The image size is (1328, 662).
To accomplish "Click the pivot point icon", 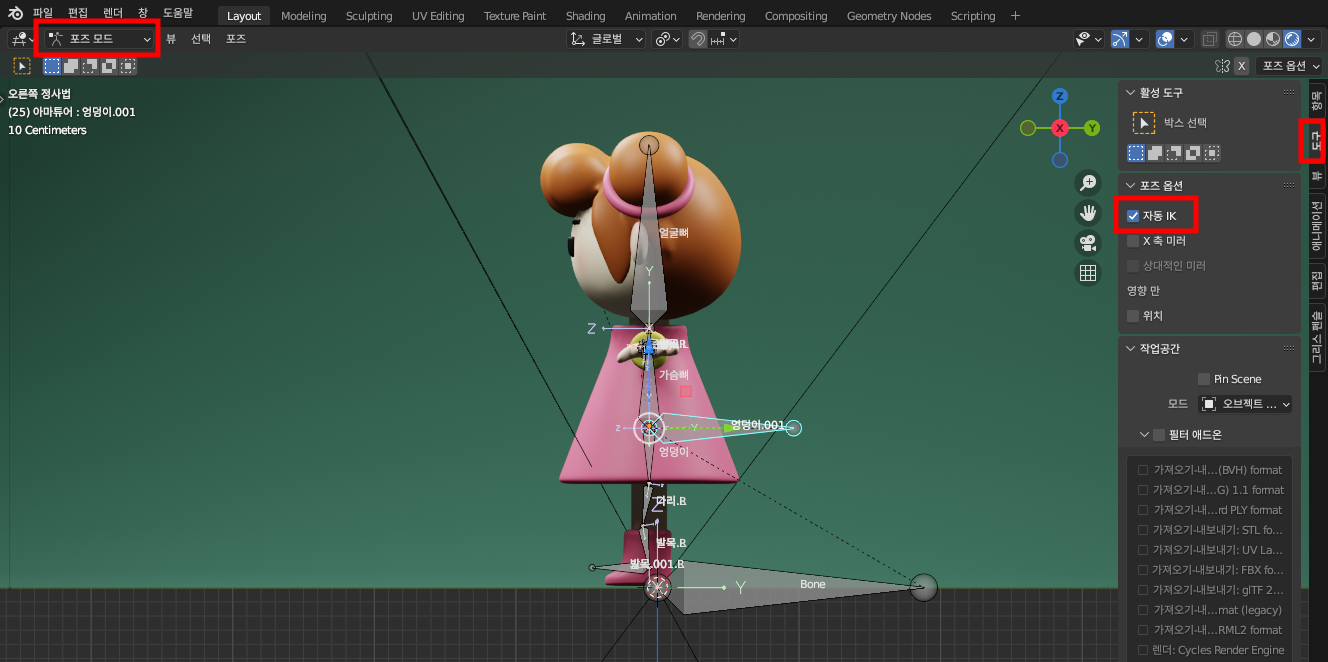I will pos(667,39).
